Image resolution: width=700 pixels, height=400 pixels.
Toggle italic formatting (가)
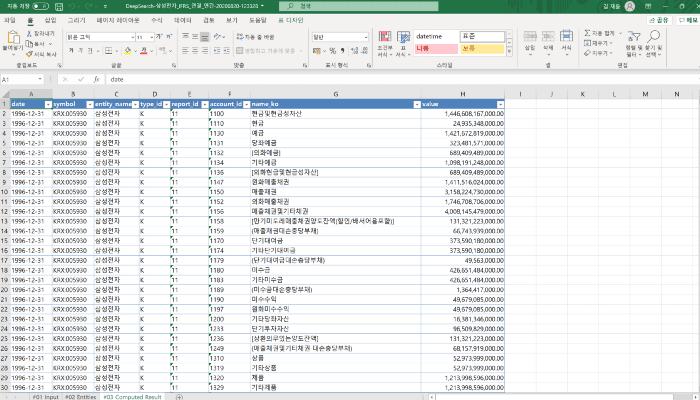81,51
